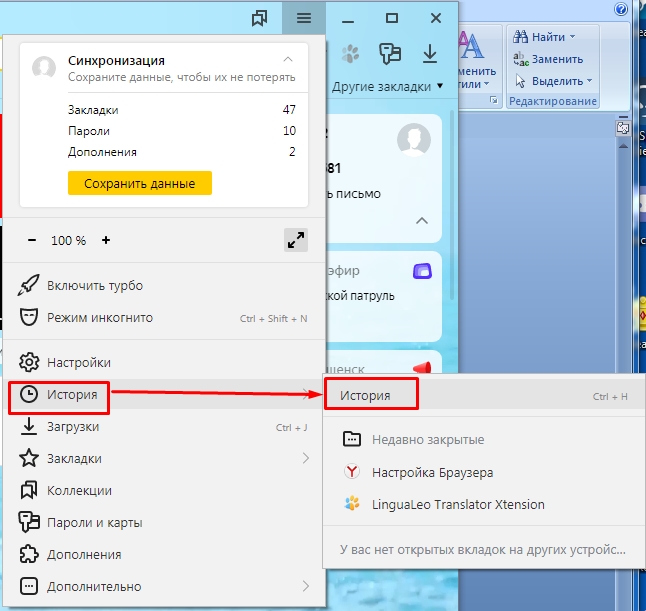Click the key-card icon beside Пароли и карты
The width and height of the screenshot is (646, 611).
29,522
